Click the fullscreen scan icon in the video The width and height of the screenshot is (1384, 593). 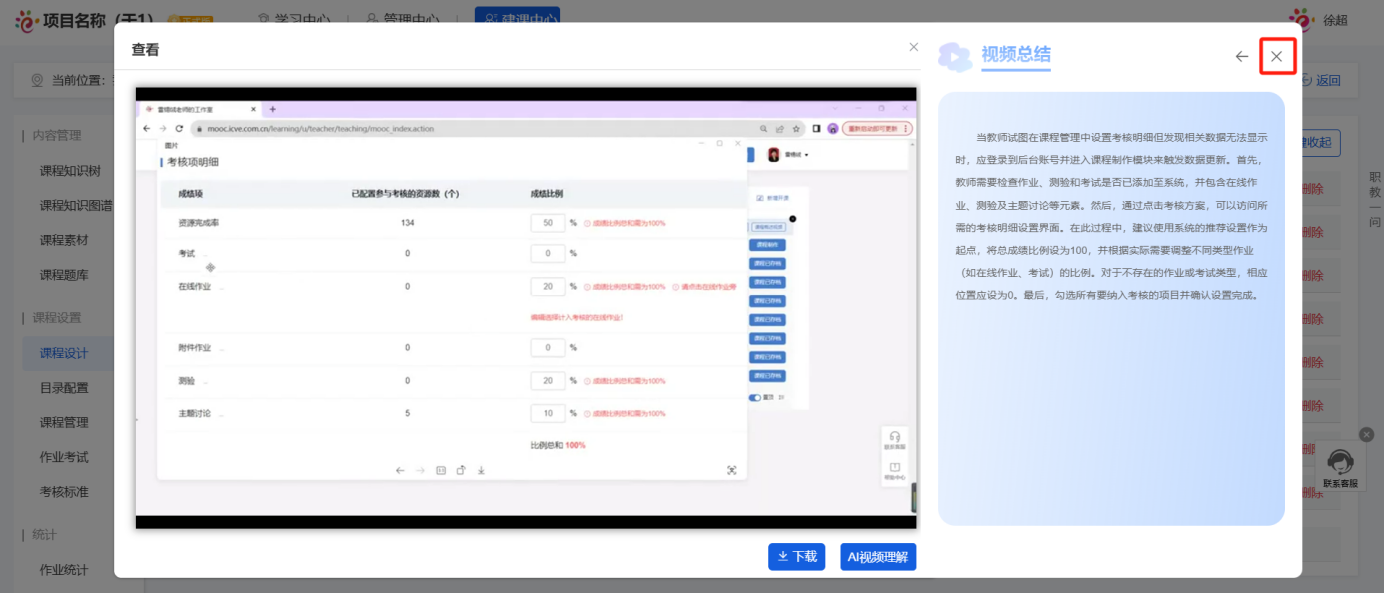pyautogui.click(x=731, y=470)
